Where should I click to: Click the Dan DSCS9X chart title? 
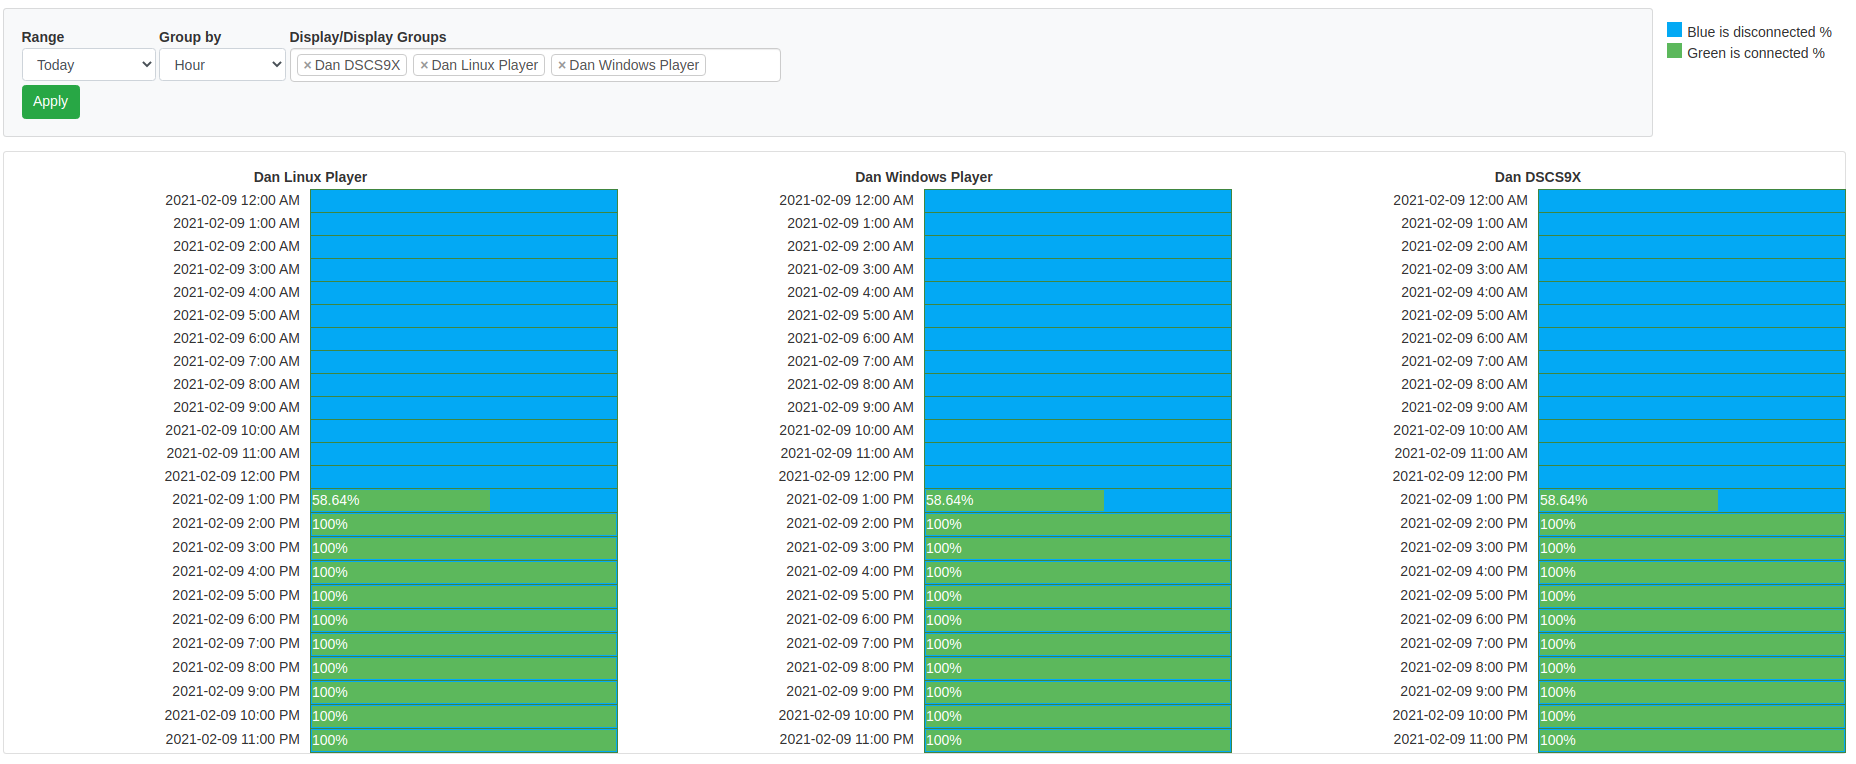click(x=1537, y=177)
